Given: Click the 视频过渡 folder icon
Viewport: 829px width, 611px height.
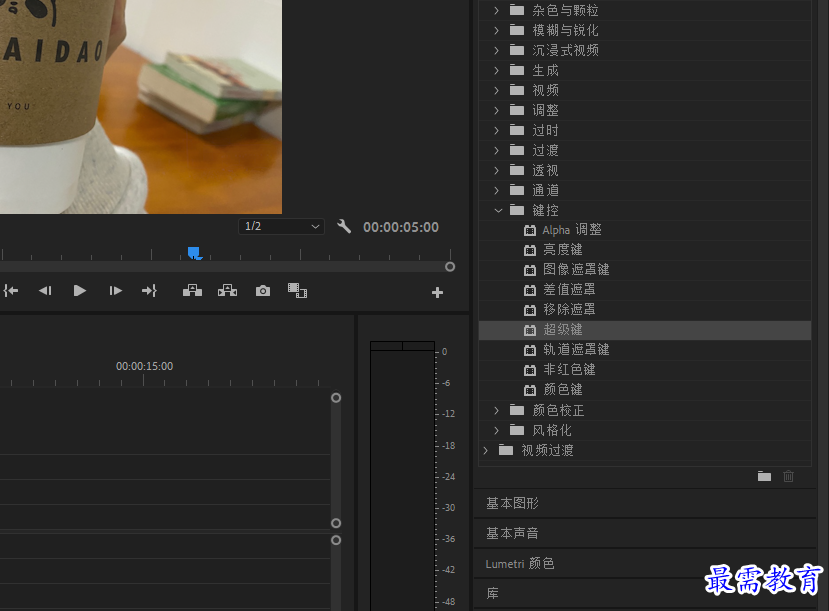Looking at the screenshot, I should tap(506, 450).
